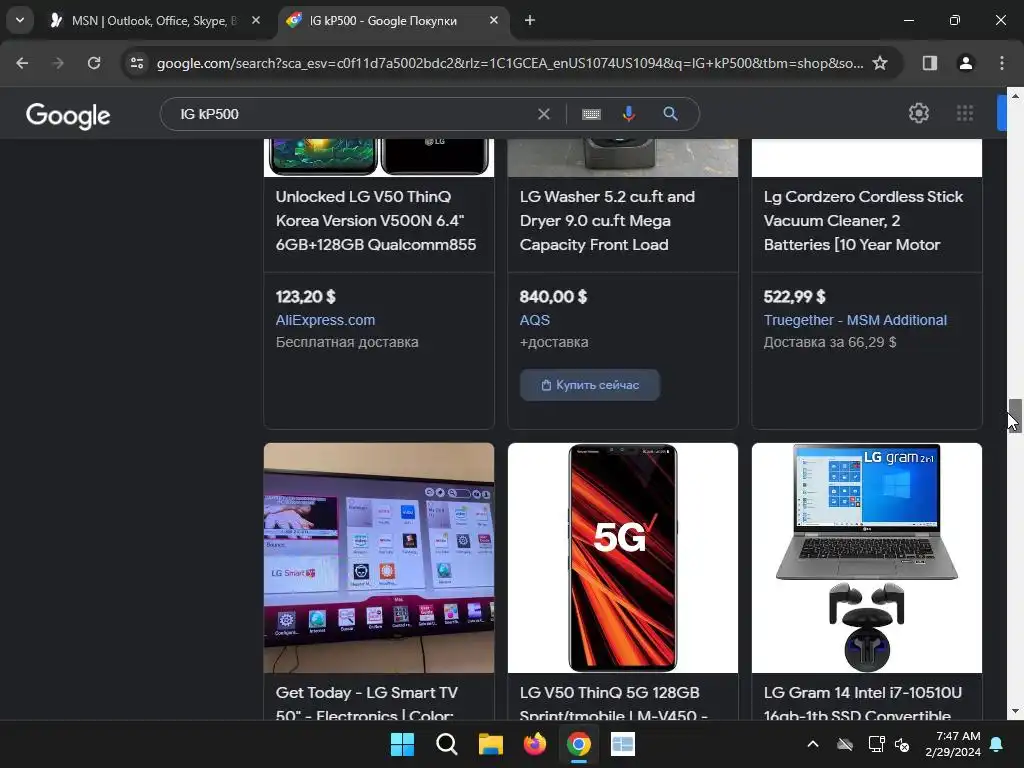
Task: Click the 522,99 $ price
Action: click(x=794, y=297)
